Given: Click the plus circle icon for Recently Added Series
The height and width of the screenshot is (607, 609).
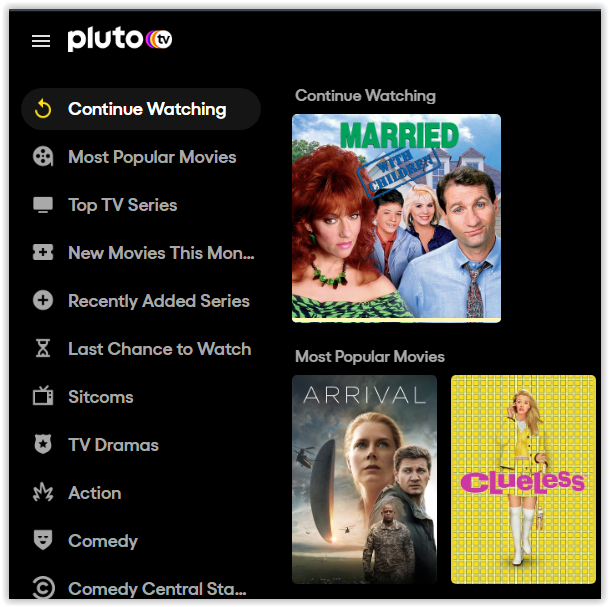Looking at the screenshot, I should coord(43,300).
